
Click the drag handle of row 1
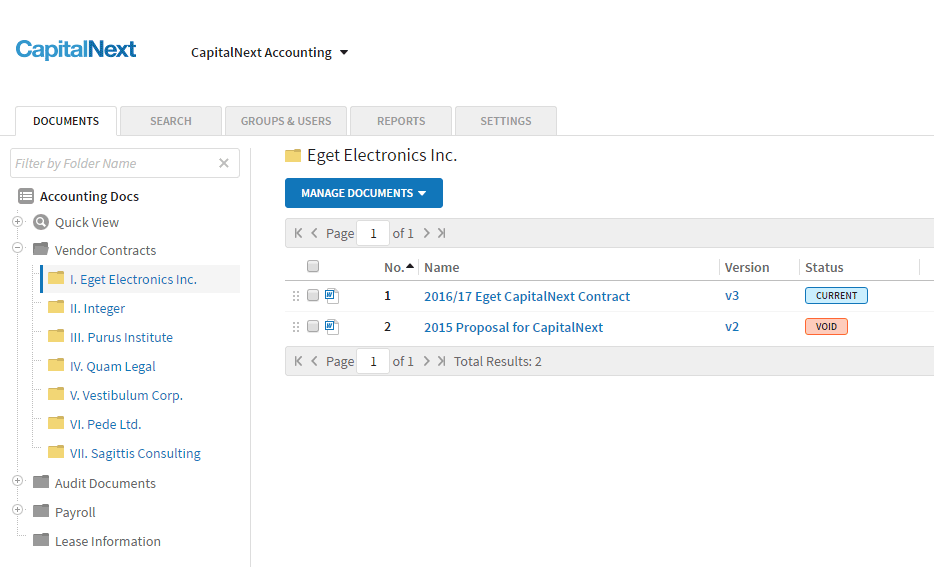click(x=295, y=296)
